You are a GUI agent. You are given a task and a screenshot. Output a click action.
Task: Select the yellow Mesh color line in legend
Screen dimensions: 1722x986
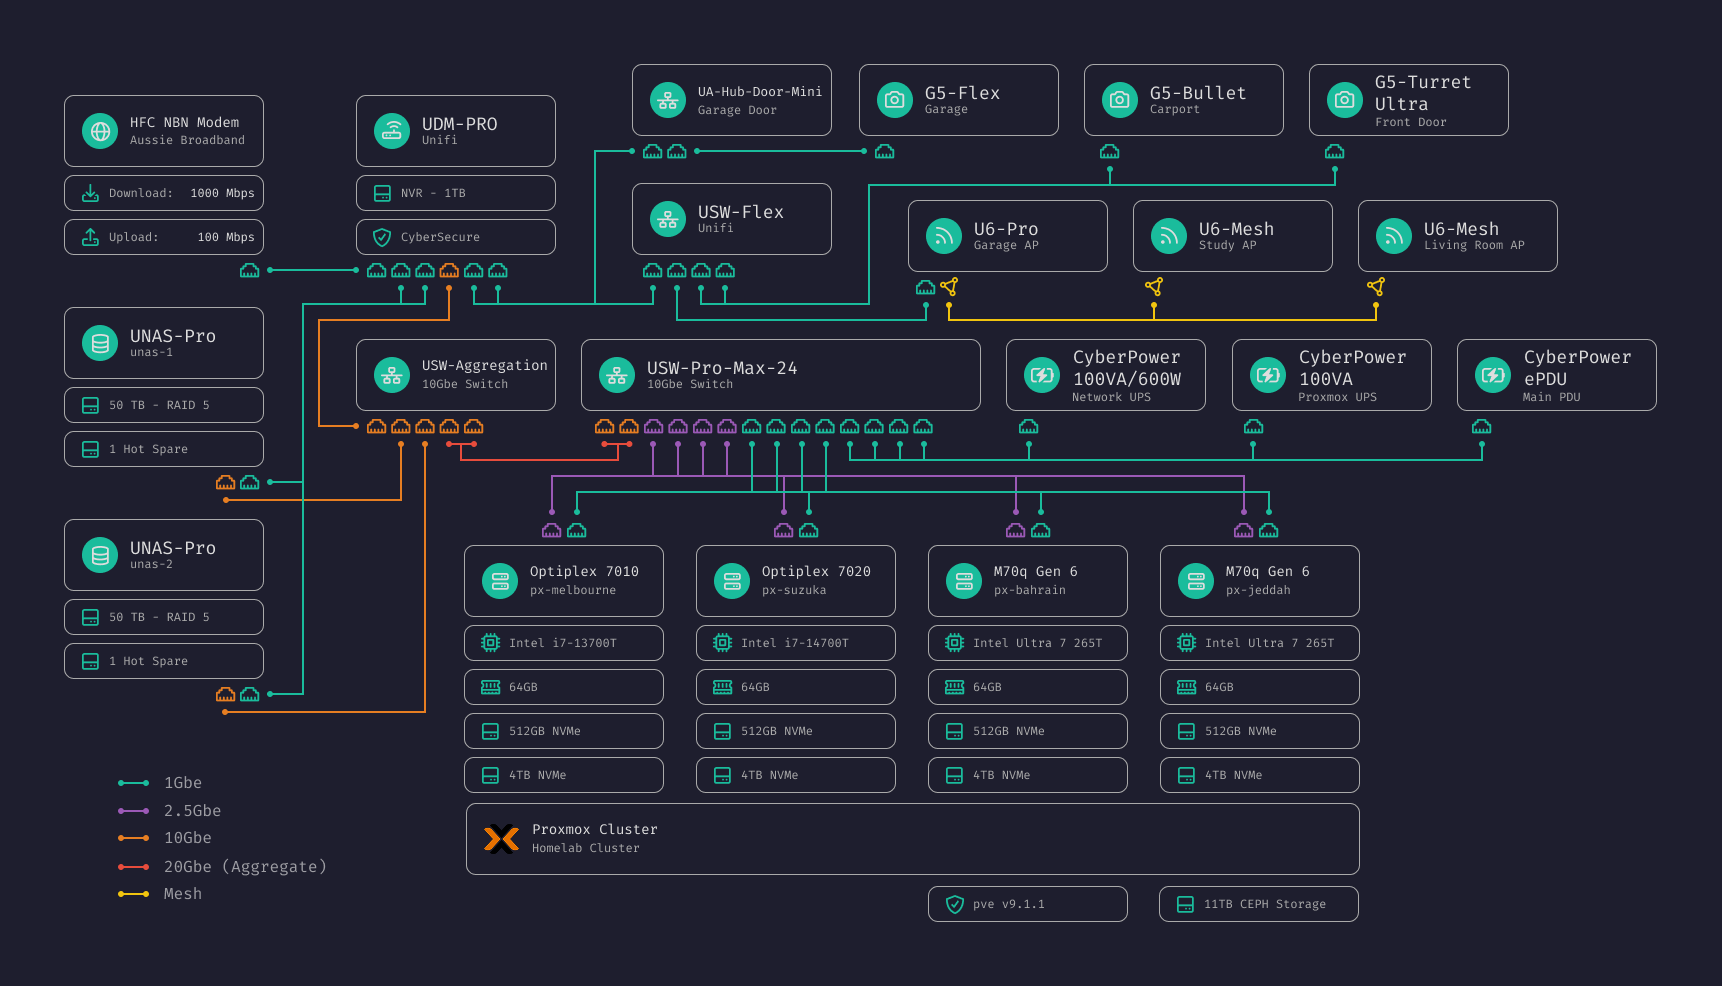click(131, 894)
